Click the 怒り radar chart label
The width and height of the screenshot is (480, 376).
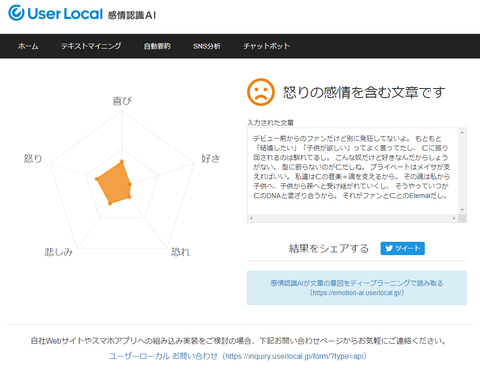click(33, 158)
